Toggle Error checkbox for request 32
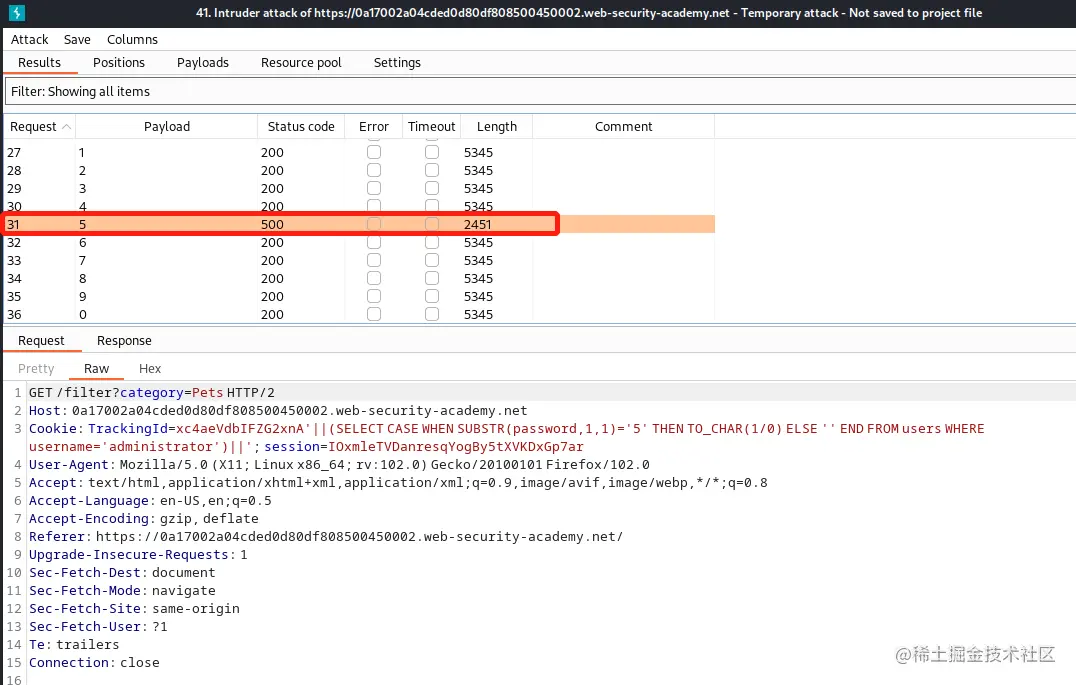Image resolution: width=1076 pixels, height=685 pixels. [374, 242]
